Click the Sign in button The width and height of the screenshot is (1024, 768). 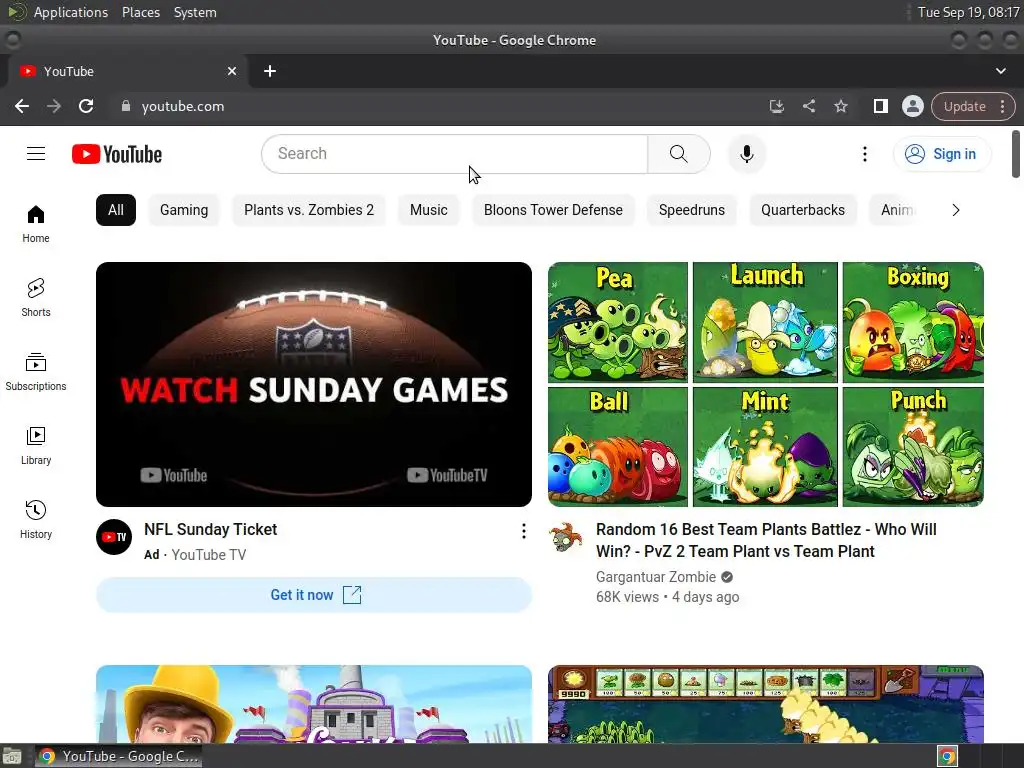click(941, 154)
